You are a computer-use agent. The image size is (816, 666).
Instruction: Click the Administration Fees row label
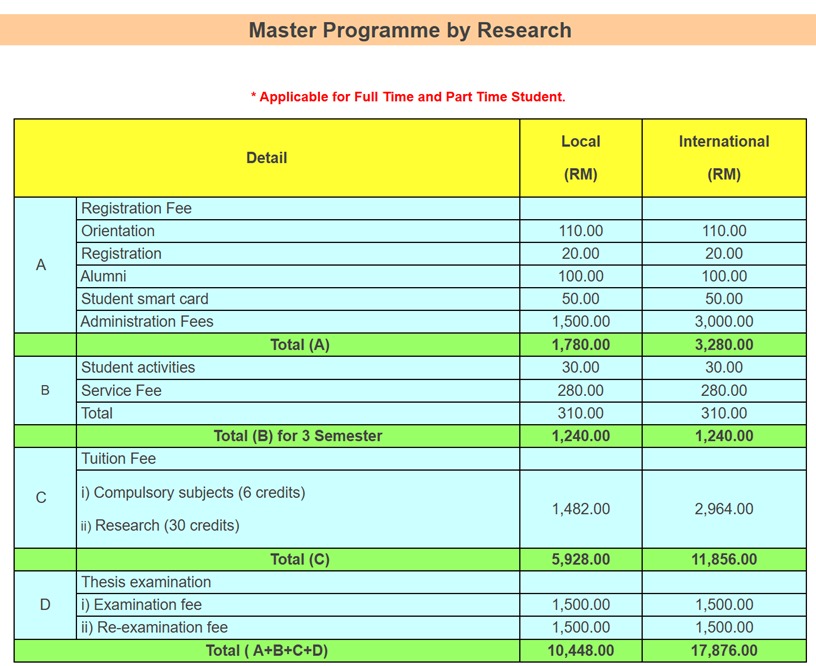147,322
